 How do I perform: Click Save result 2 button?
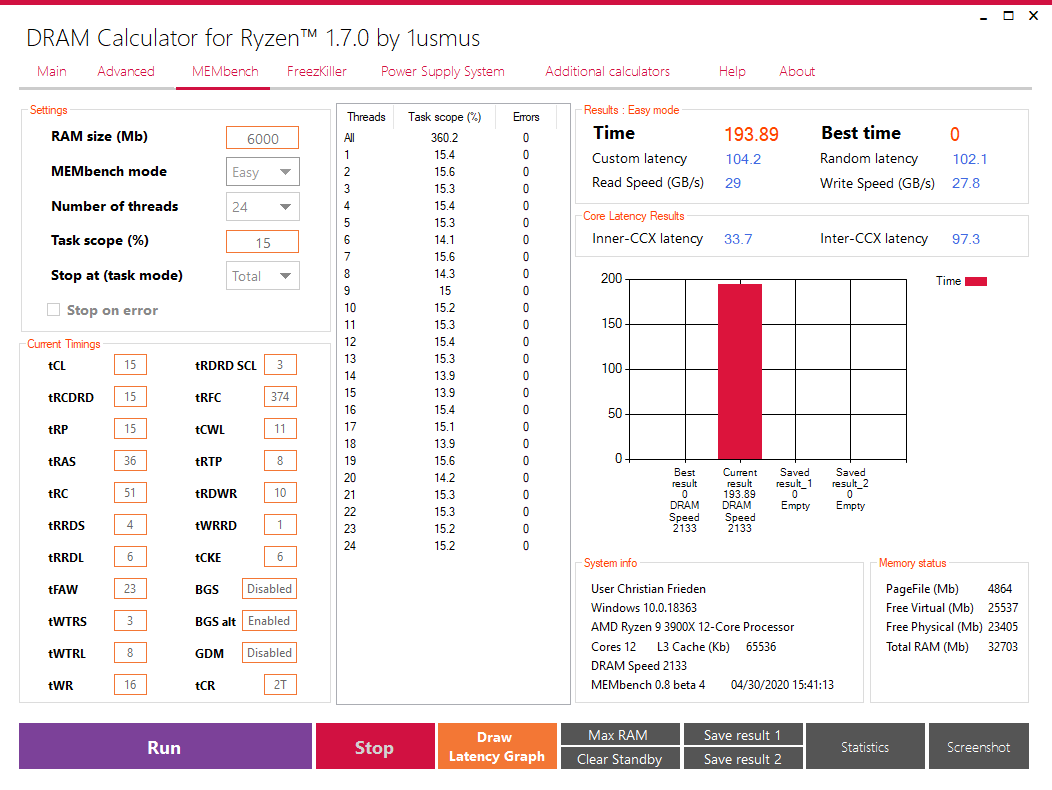[743, 758]
